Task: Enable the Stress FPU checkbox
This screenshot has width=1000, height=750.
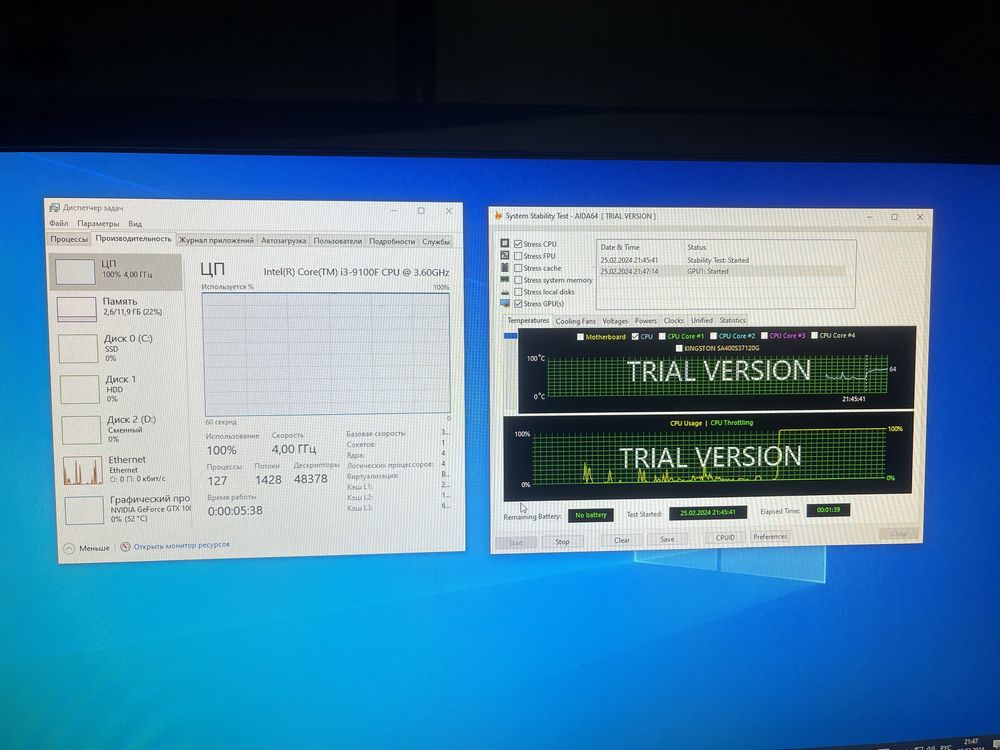Action: (518, 256)
